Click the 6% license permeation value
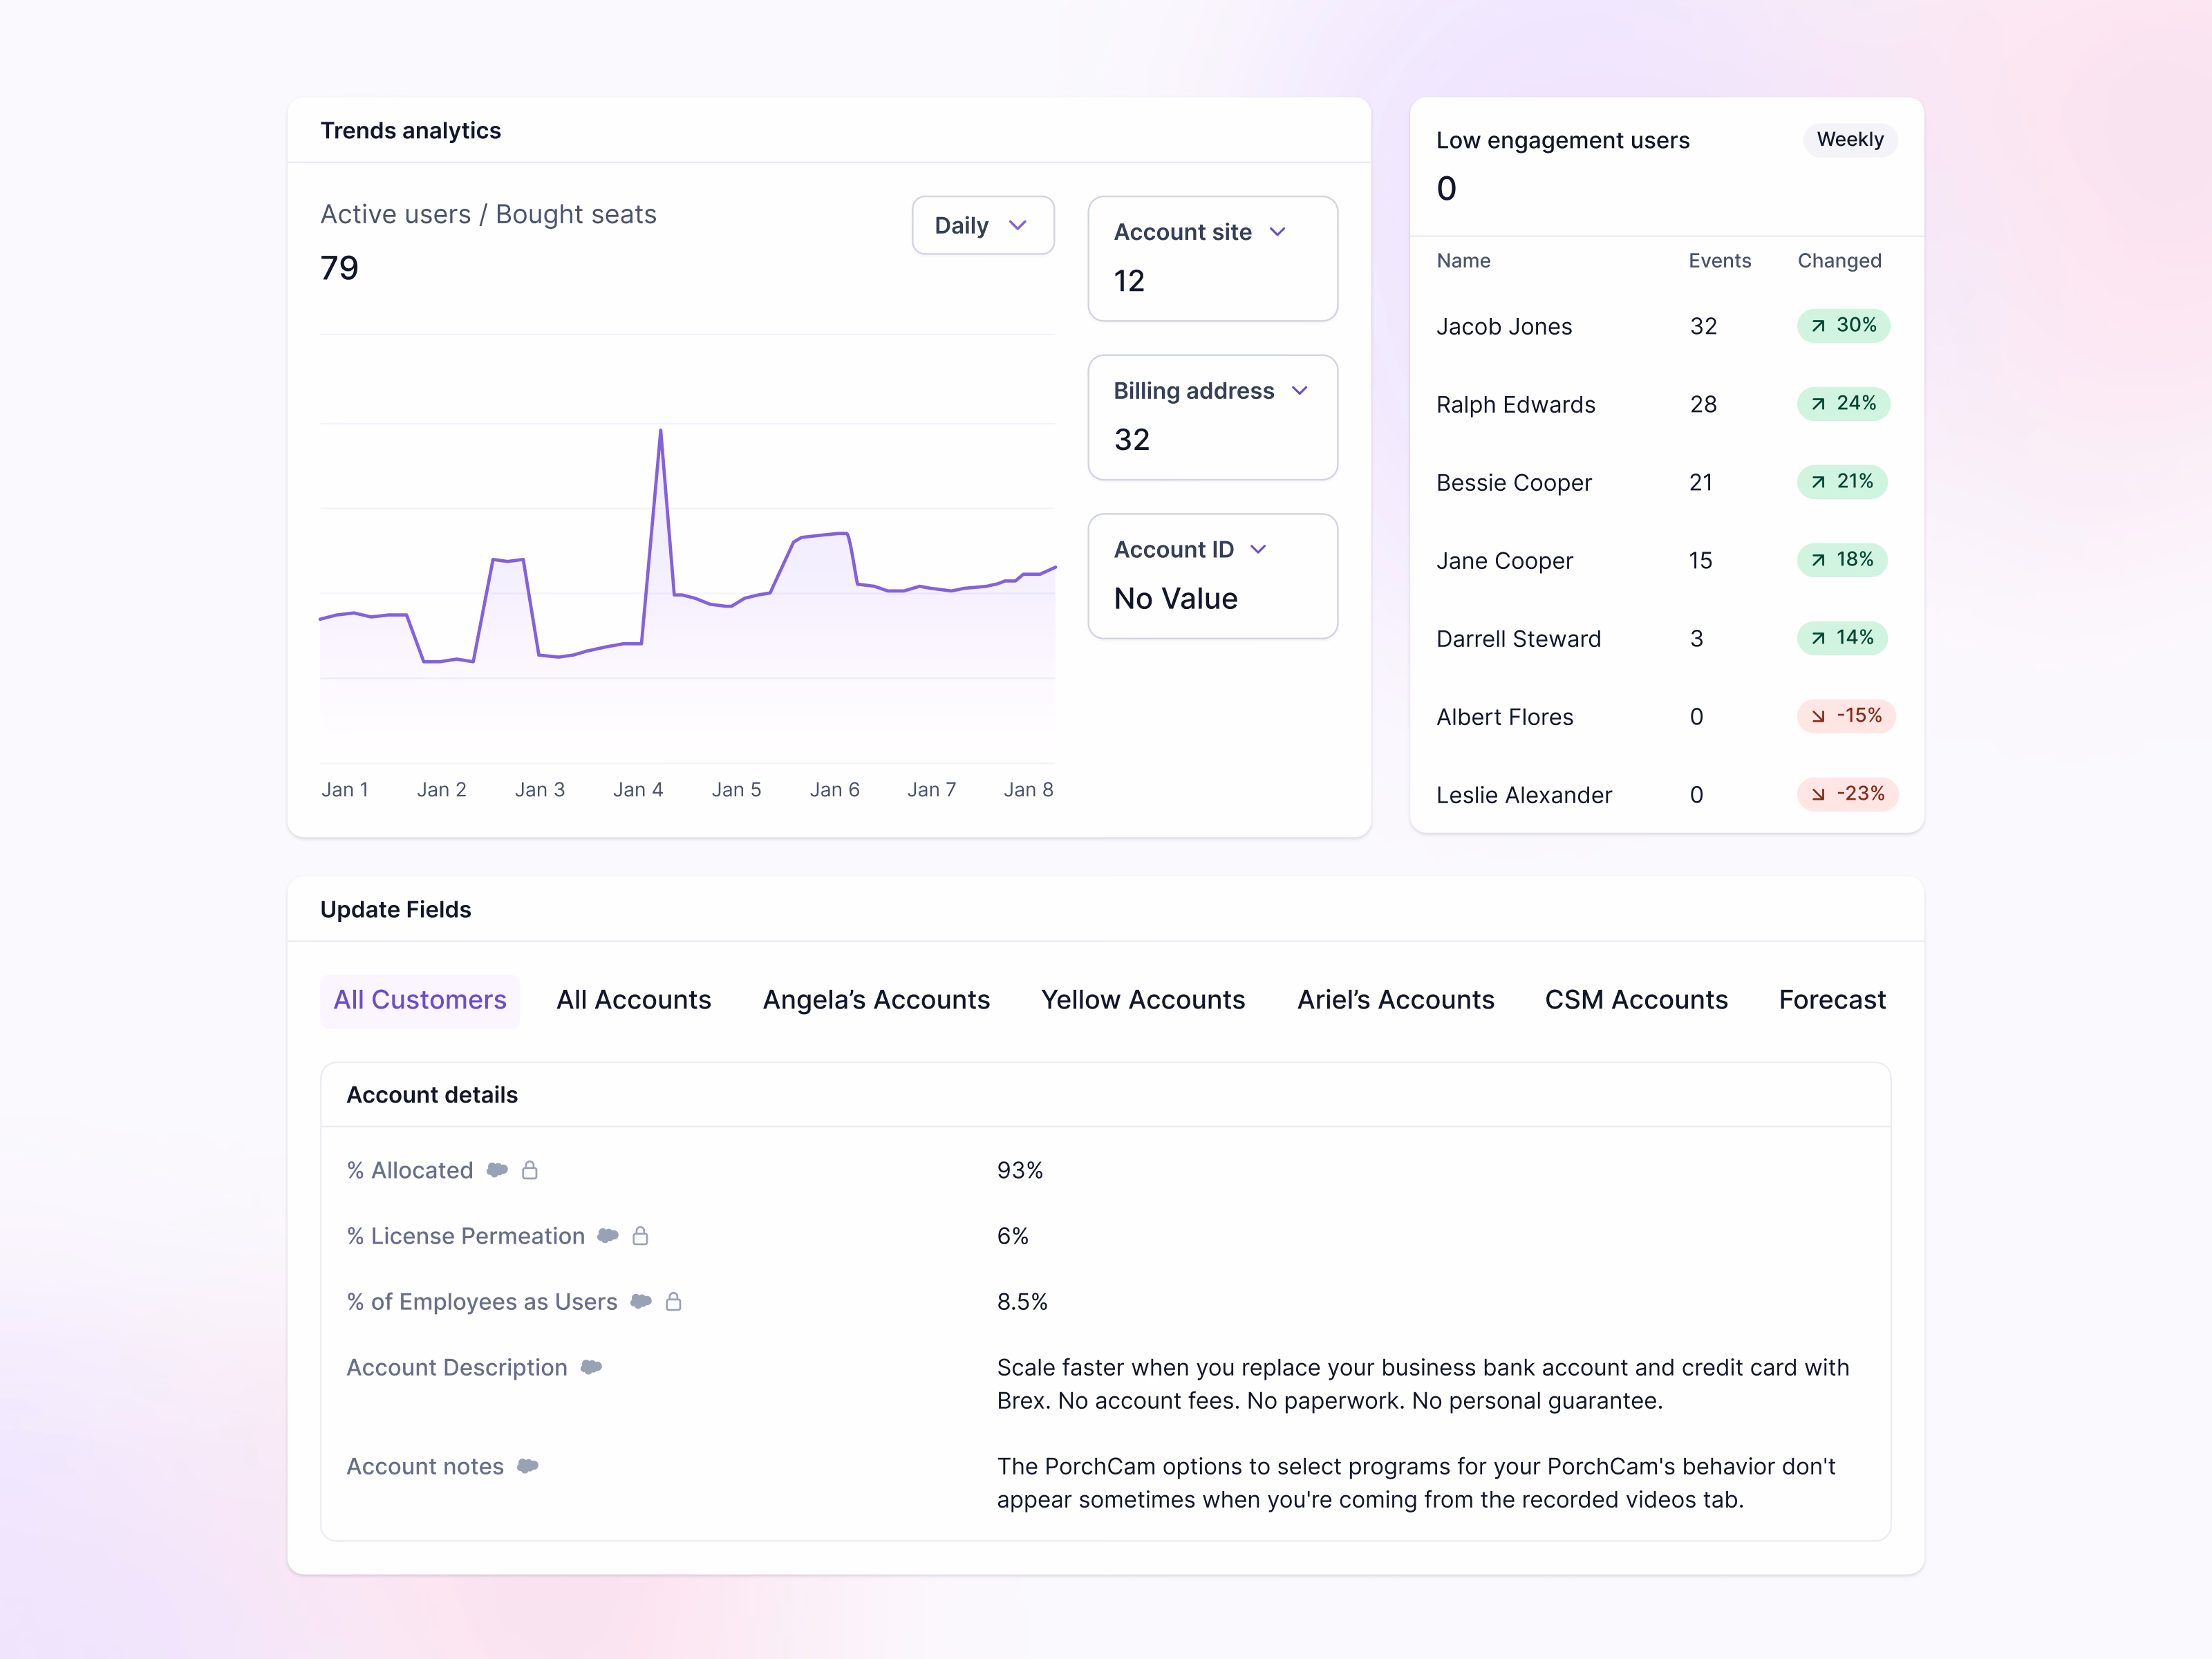2212x1659 pixels. pyautogui.click(x=1013, y=1236)
